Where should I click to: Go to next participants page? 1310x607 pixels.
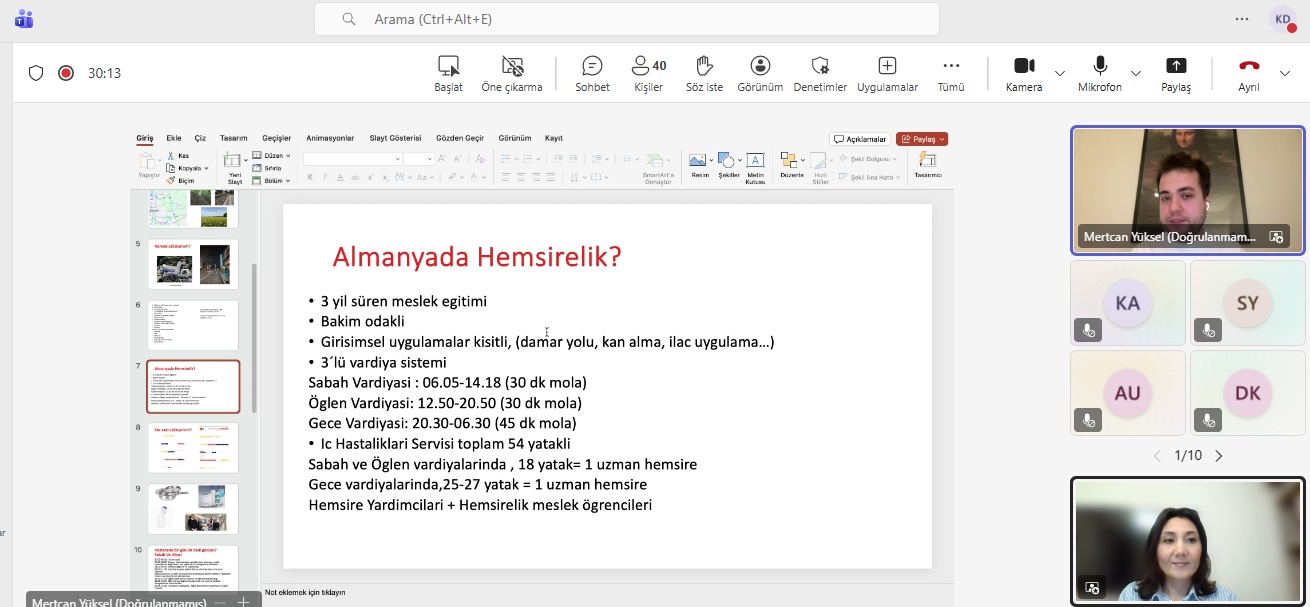point(1219,456)
